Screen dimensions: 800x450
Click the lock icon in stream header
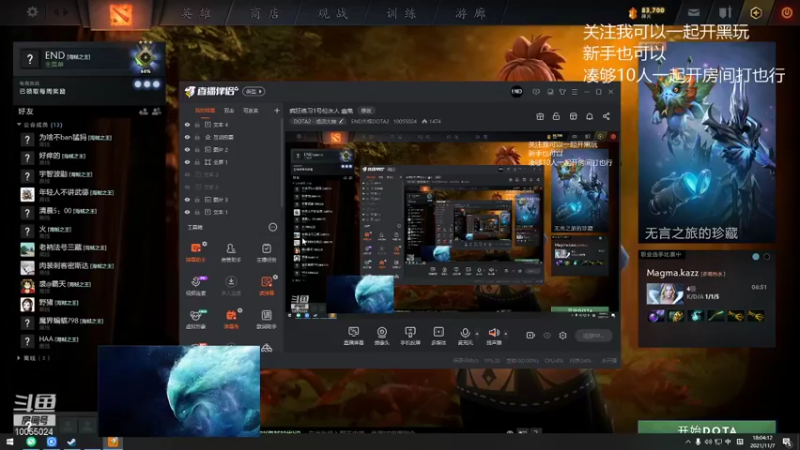[x=556, y=116]
